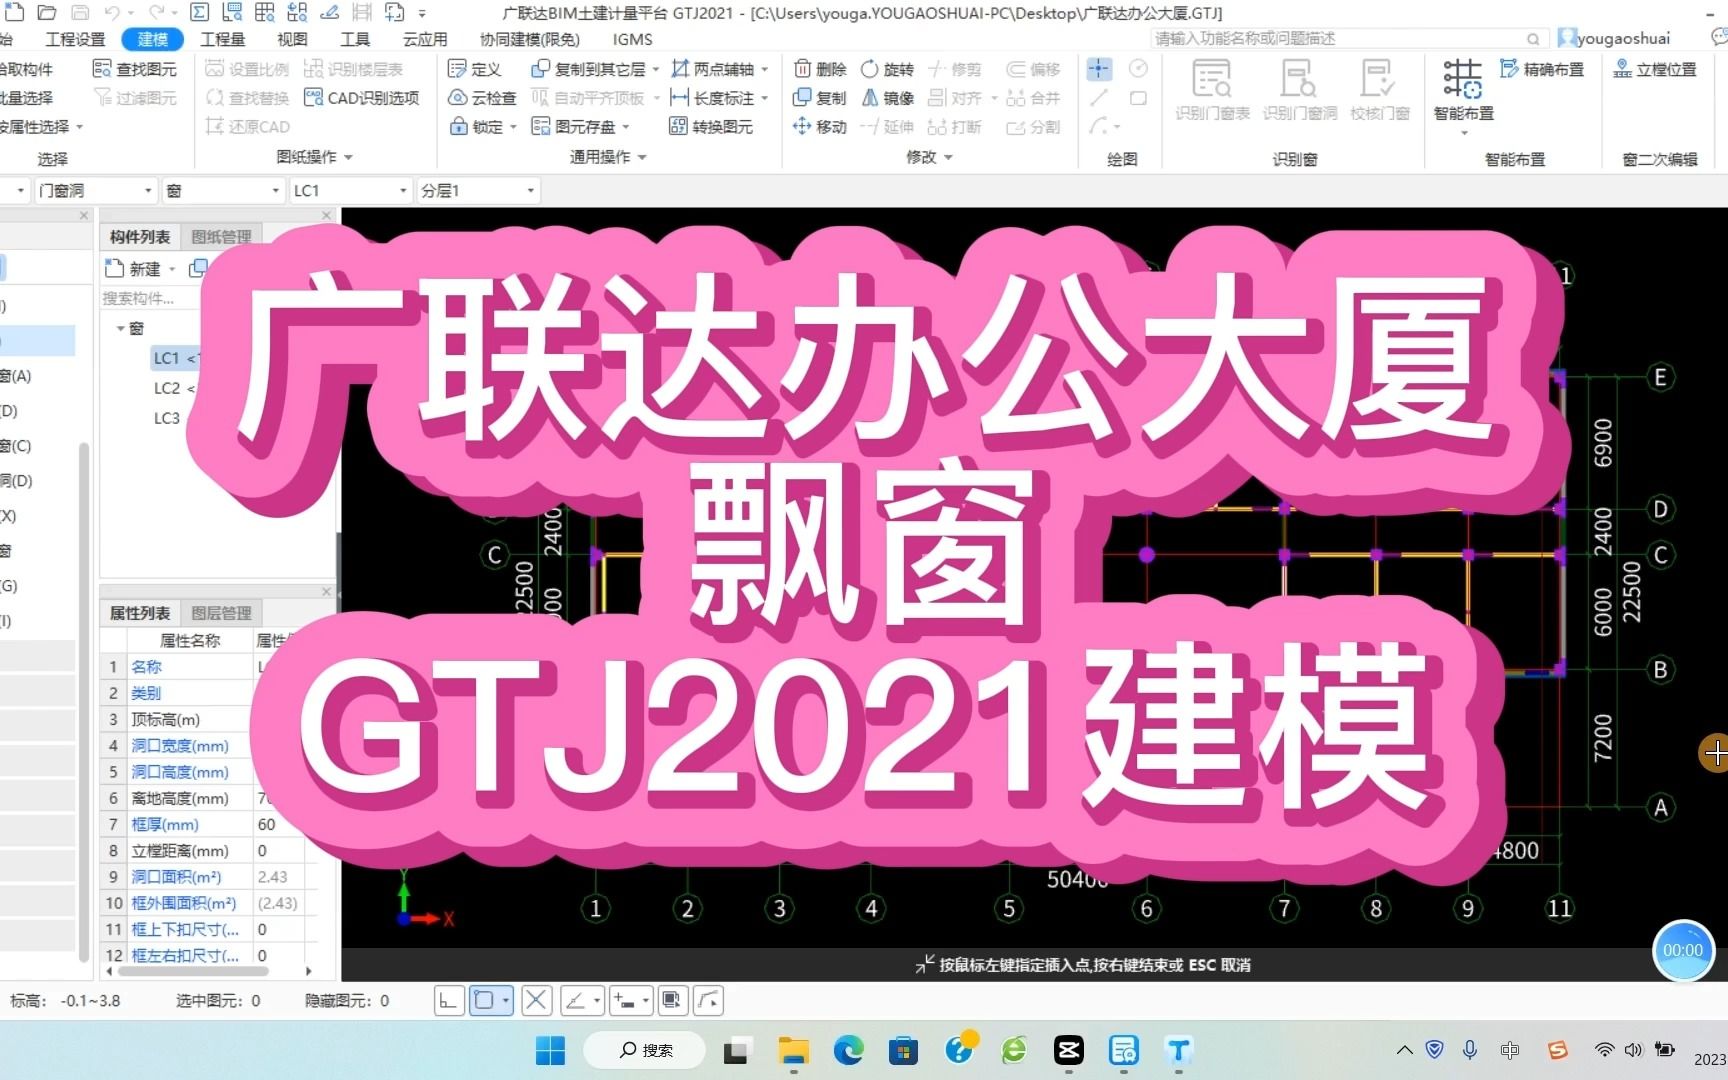The height and width of the screenshot is (1080, 1728).
Task: Open the 工程设置 ribbon tab
Action: [75, 39]
